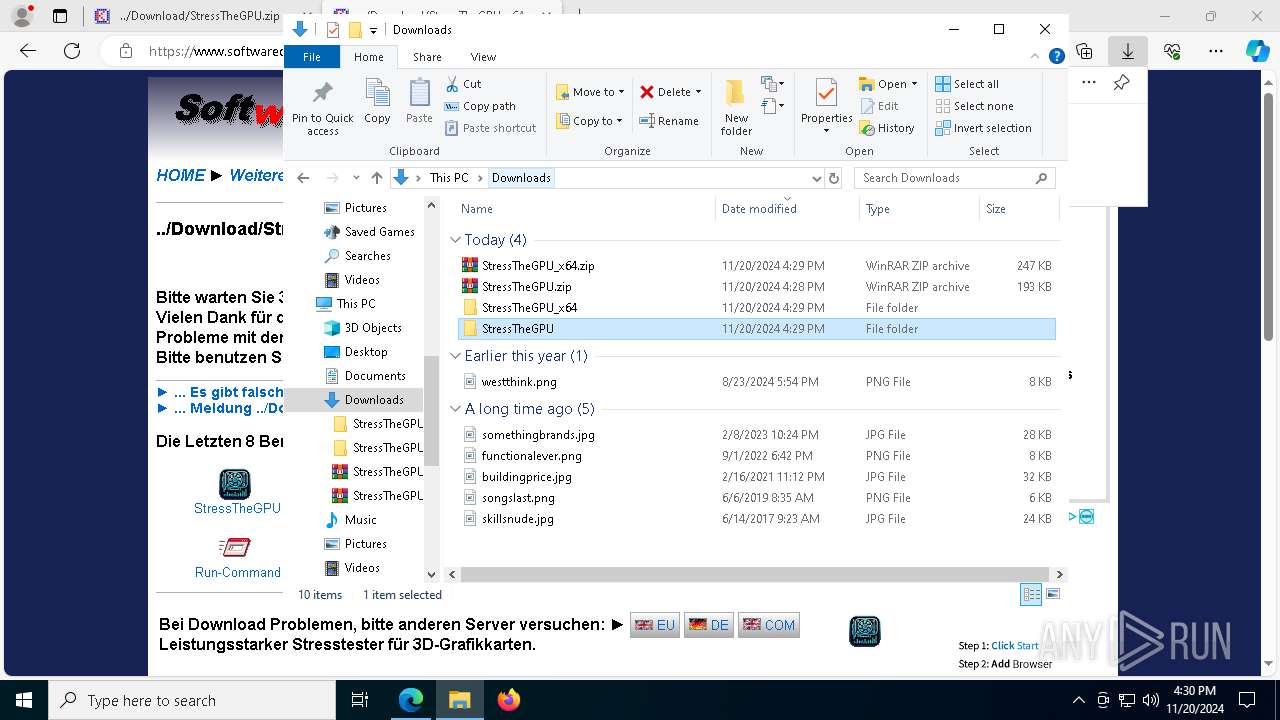This screenshot has width=1280, height=720.
Task: Select StressTheGPU_x64.zip file
Action: [757, 266]
